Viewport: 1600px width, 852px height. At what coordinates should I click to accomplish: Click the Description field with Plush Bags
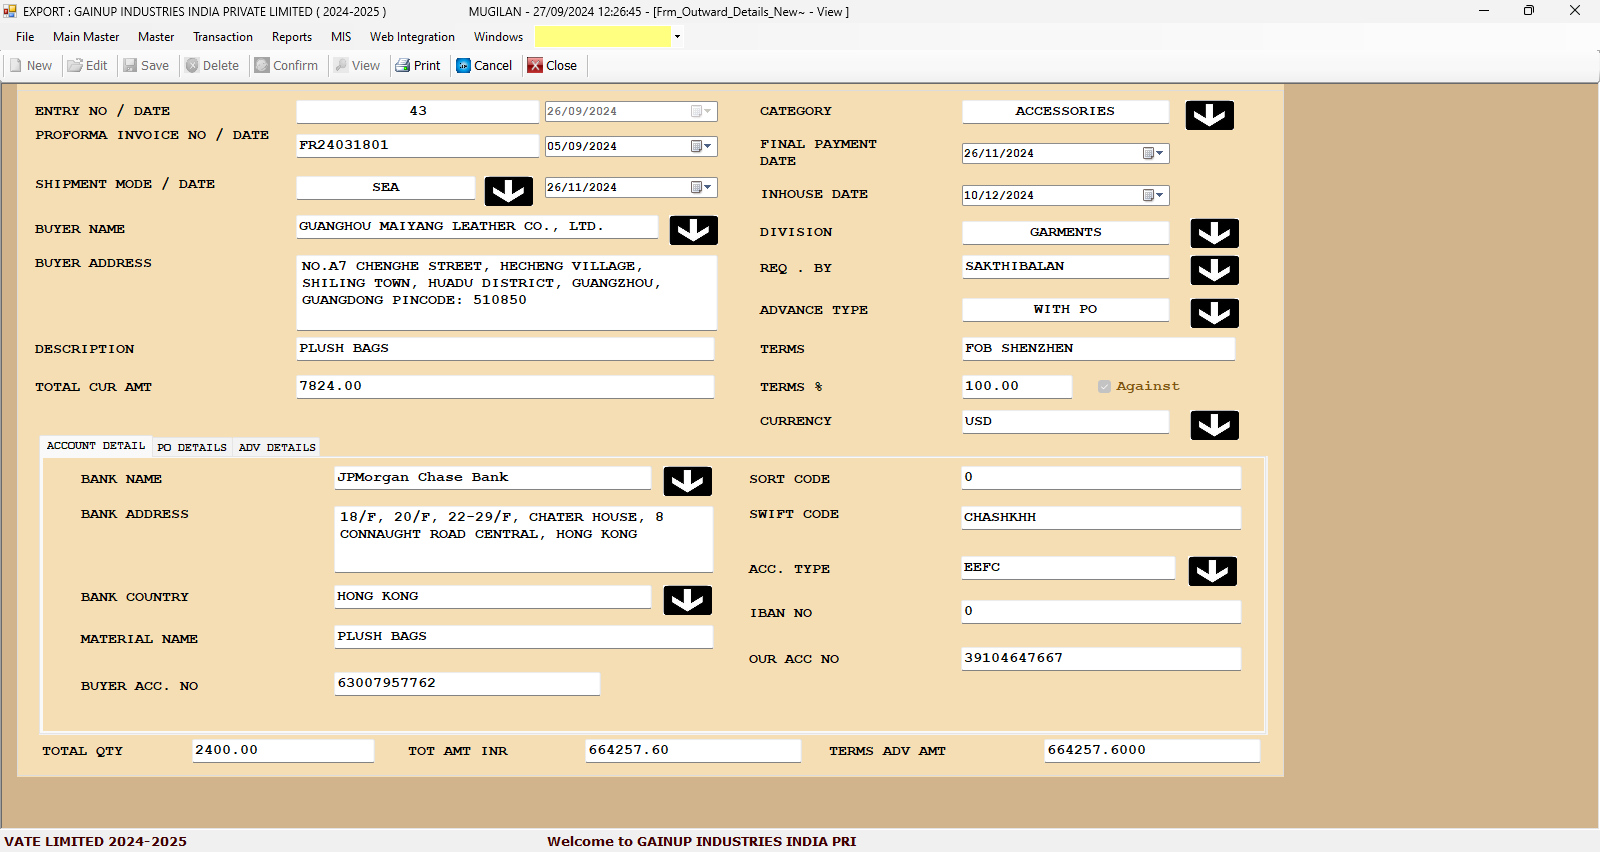(505, 349)
